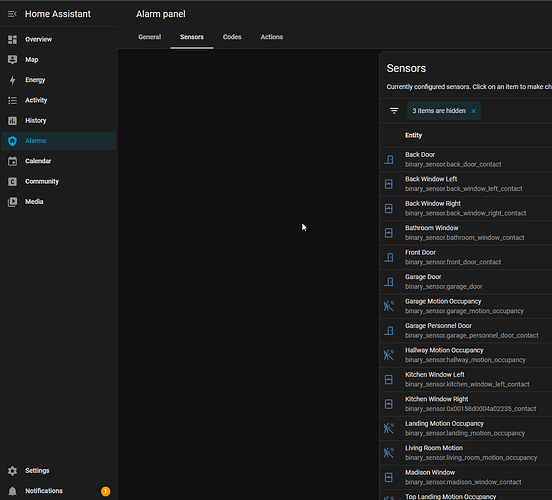Open the Calendar sidebar item

coord(58,161)
